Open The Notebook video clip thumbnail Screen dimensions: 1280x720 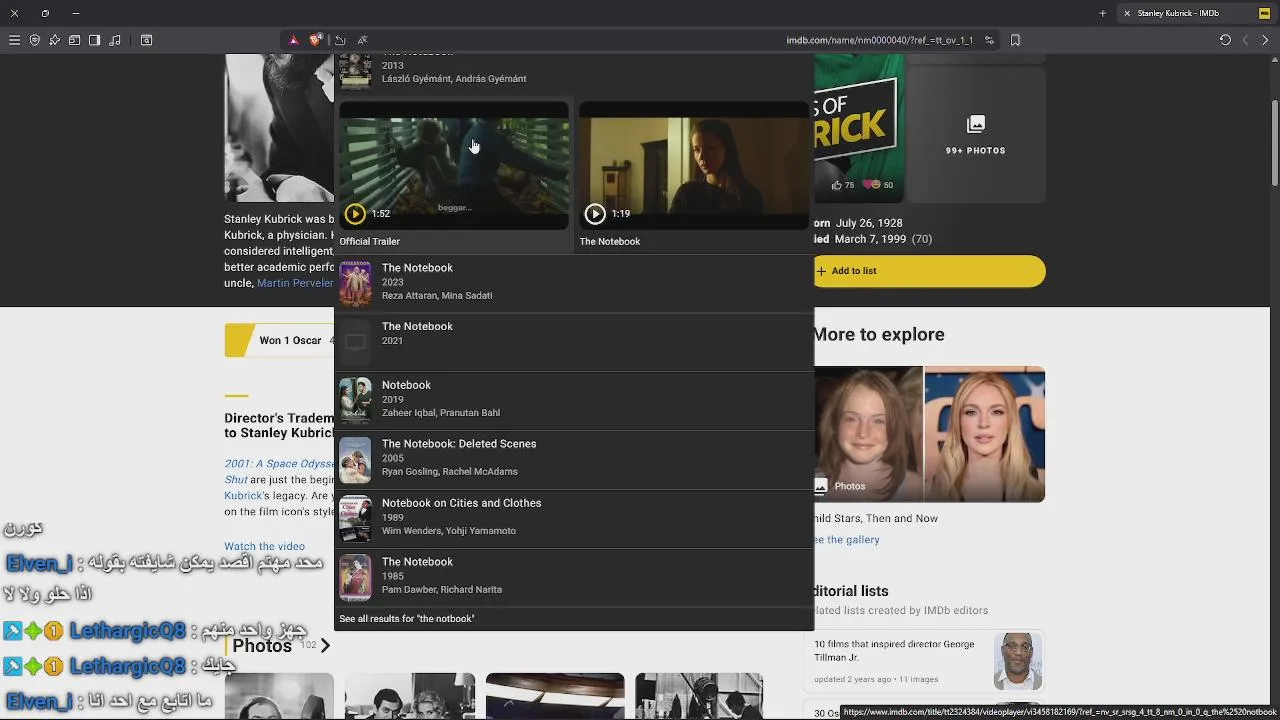click(x=694, y=166)
